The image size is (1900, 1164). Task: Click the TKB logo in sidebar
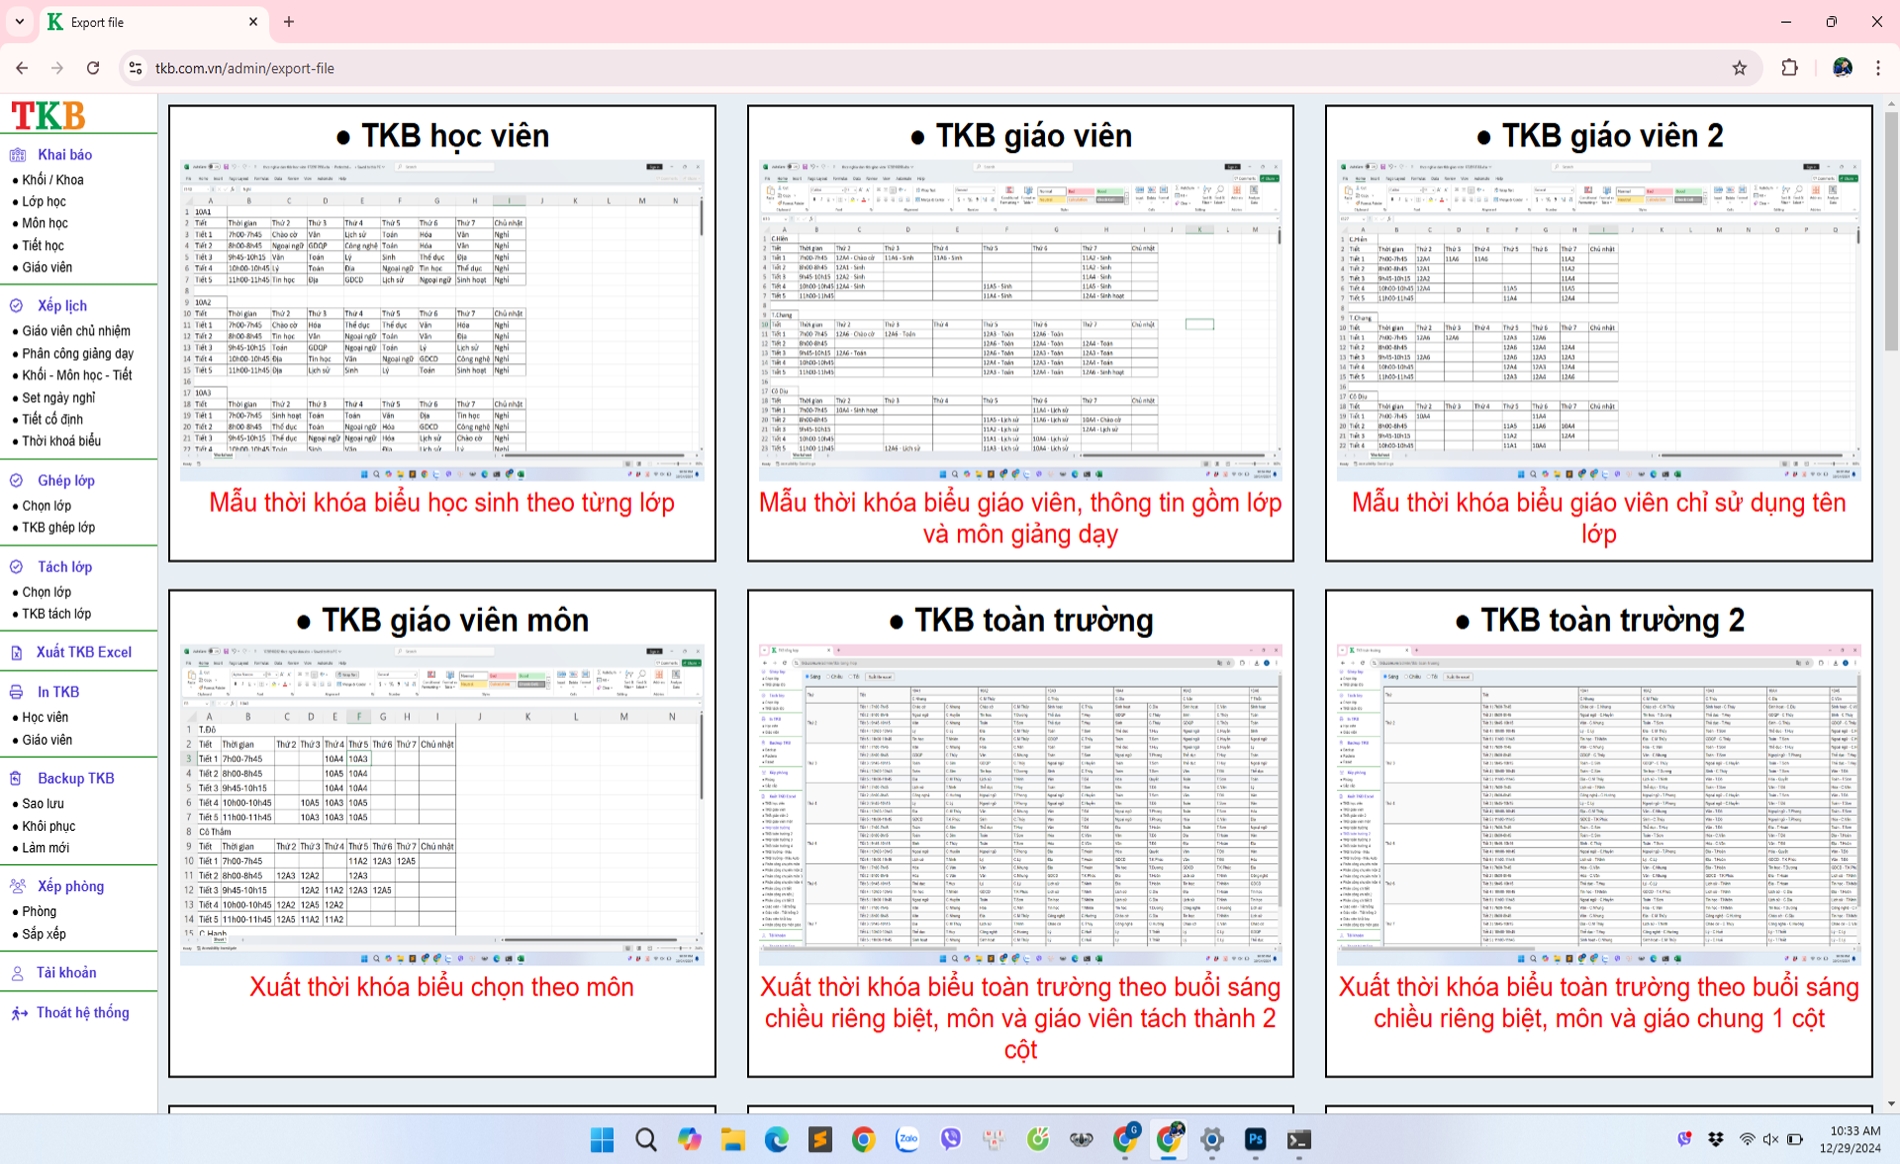pyautogui.click(x=48, y=116)
